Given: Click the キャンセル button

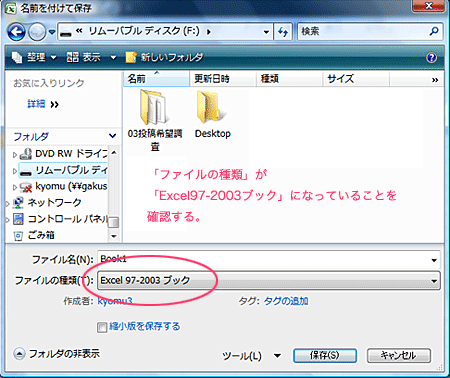Looking at the screenshot, I should point(399,355).
